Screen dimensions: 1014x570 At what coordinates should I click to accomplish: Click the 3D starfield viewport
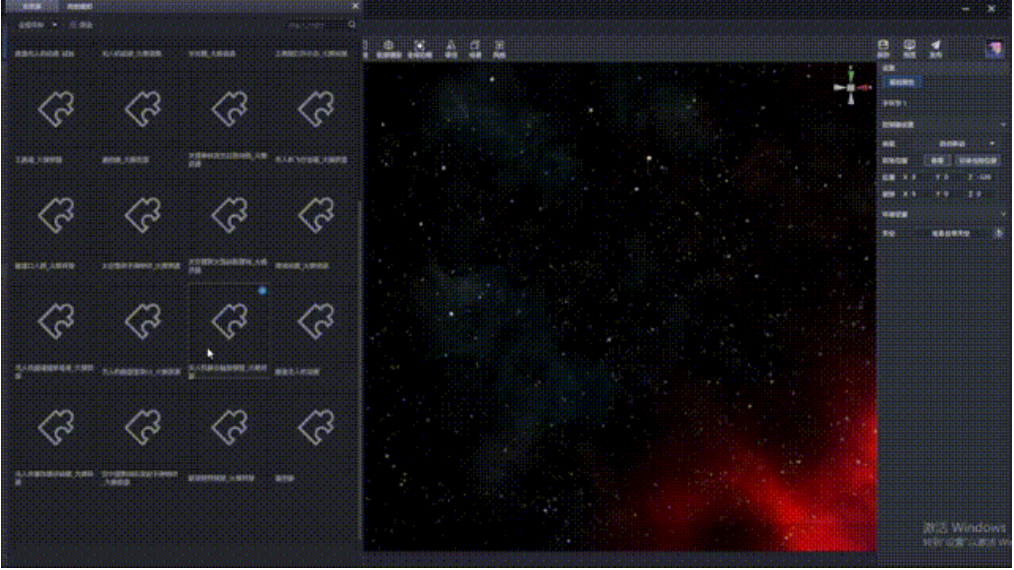pos(620,307)
